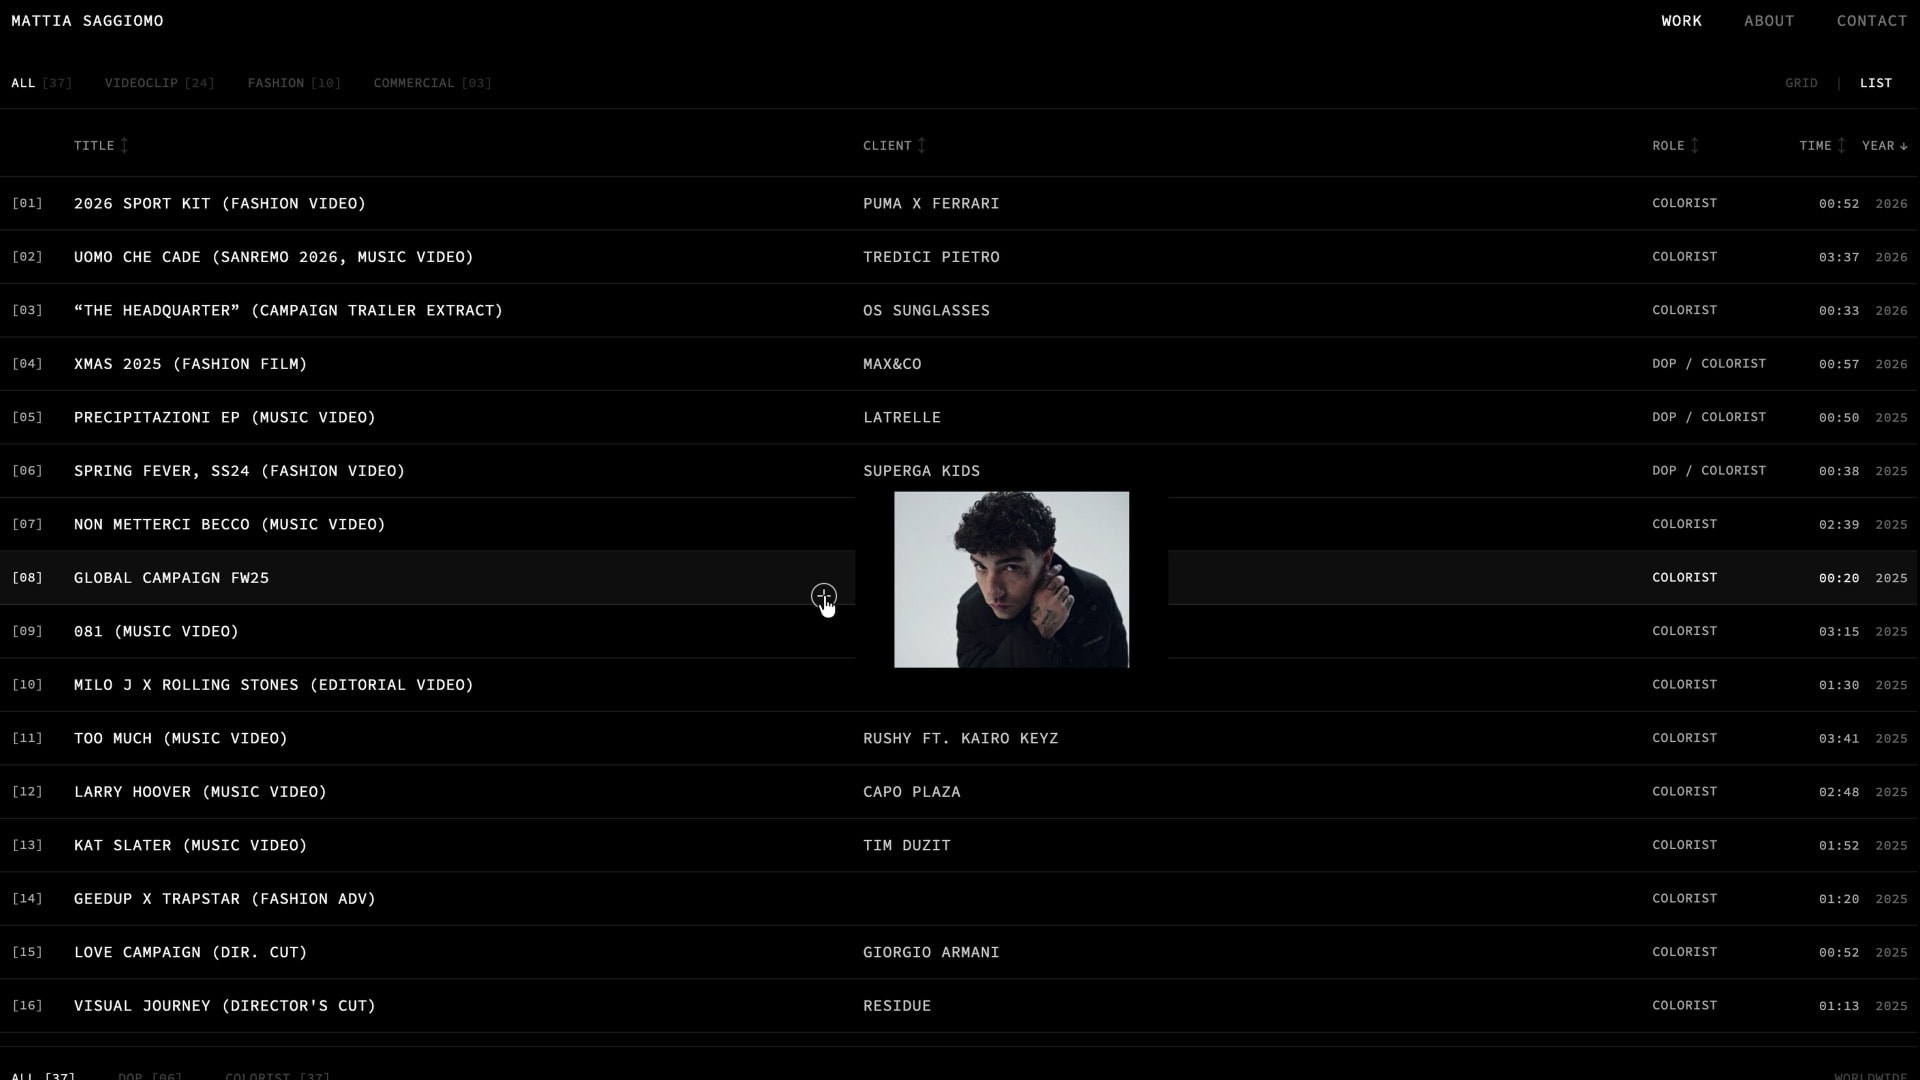Sort list by Role column arrows

(x=1695, y=146)
